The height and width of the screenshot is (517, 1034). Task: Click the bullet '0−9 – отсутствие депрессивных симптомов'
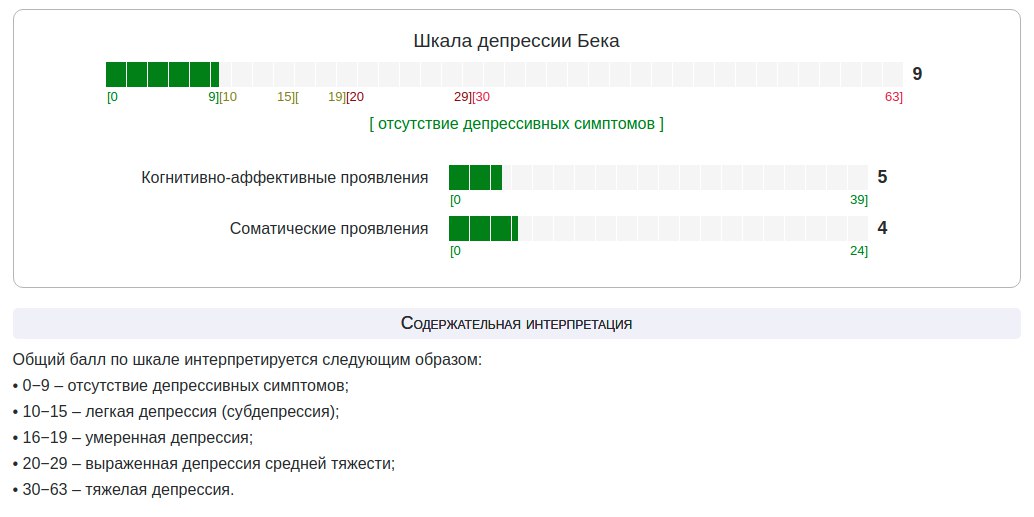pos(181,386)
